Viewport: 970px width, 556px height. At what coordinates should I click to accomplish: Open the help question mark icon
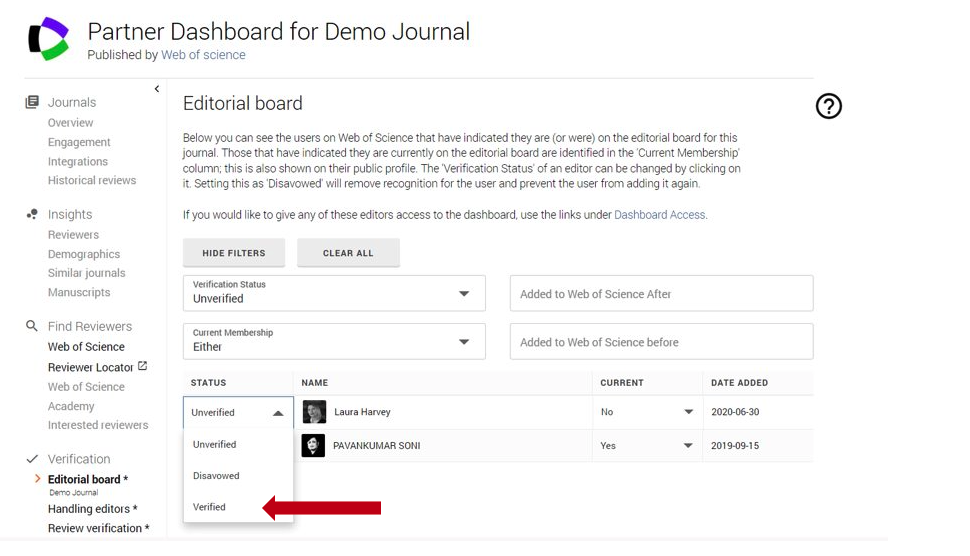(828, 106)
